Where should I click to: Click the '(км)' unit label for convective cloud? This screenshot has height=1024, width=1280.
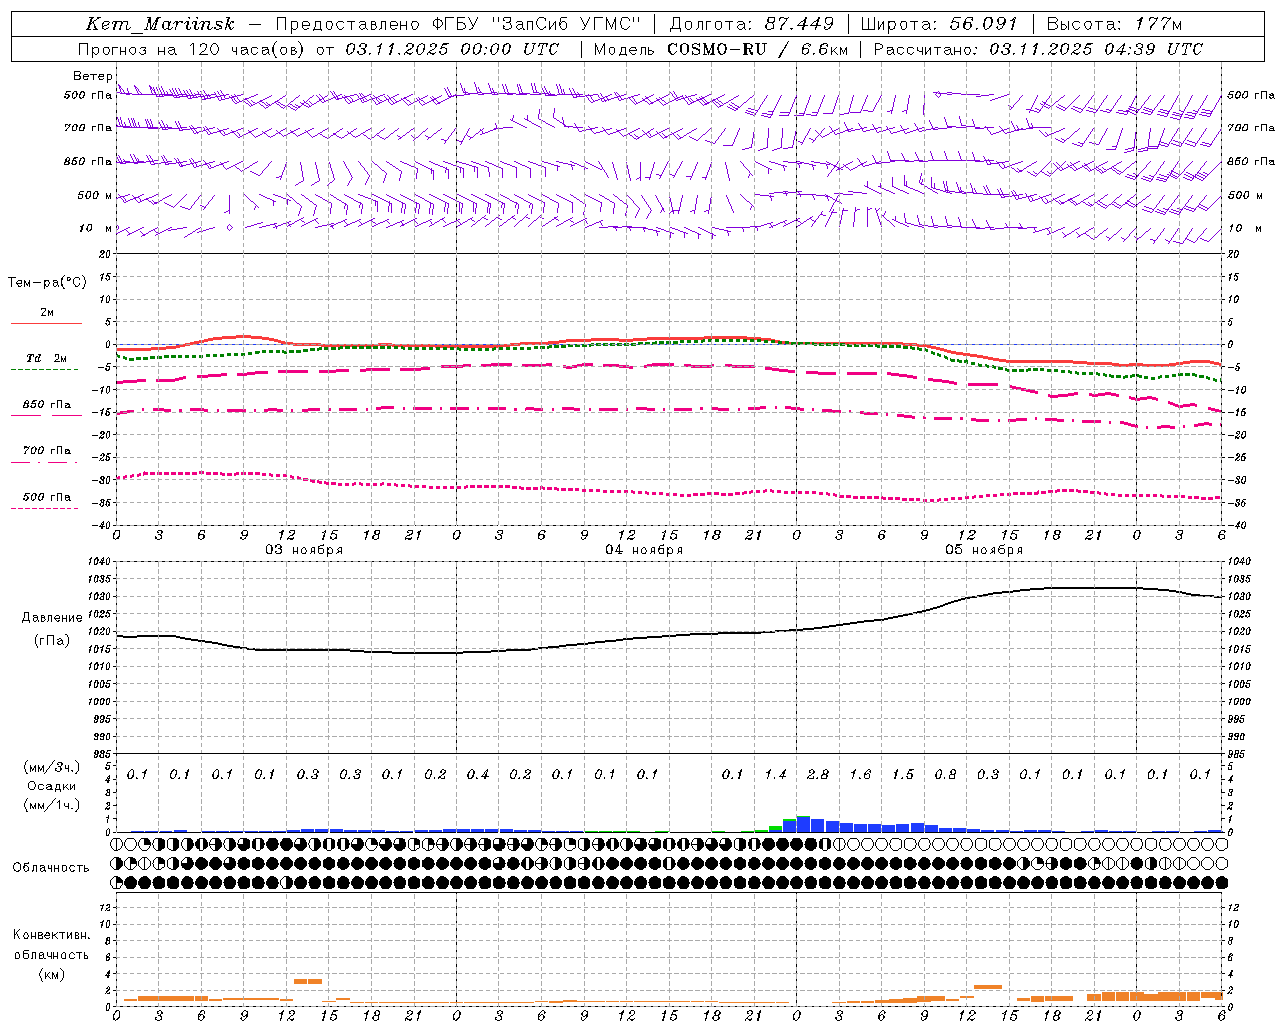click(52, 974)
